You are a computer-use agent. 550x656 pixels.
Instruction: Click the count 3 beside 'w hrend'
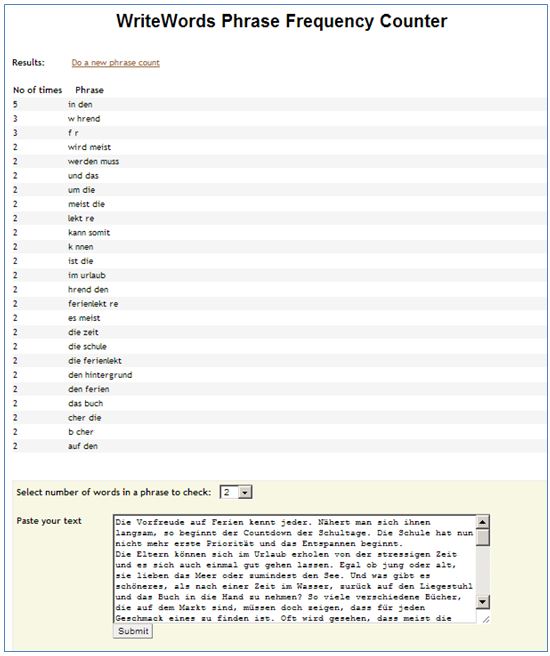[15, 119]
